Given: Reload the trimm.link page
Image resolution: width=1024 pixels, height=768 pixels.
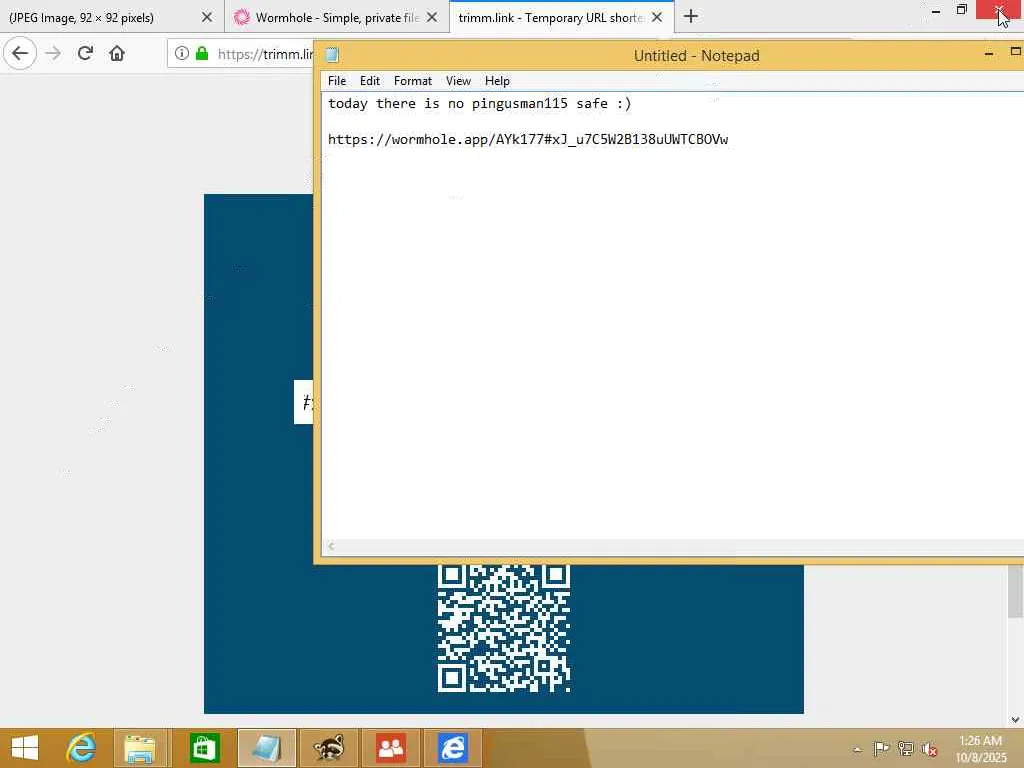Looking at the screenshot, I should point(85,53).
